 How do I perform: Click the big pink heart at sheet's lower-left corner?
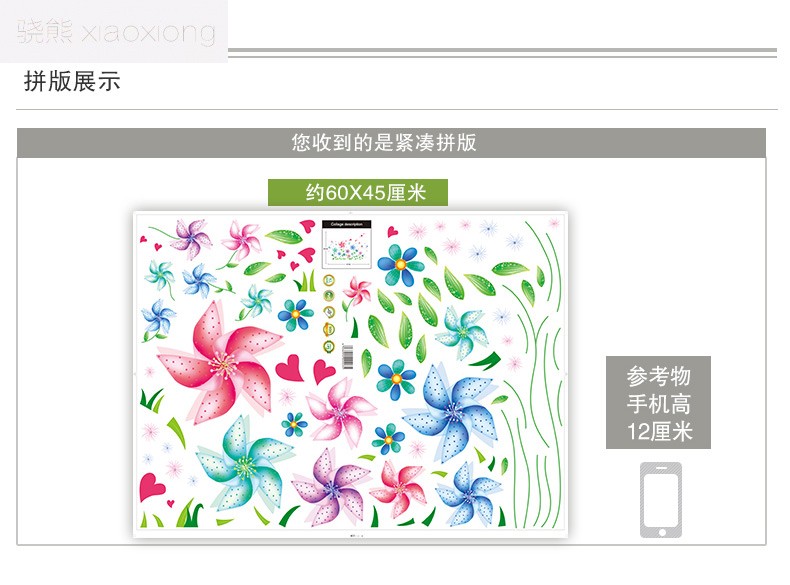click(x=151, y=486)
